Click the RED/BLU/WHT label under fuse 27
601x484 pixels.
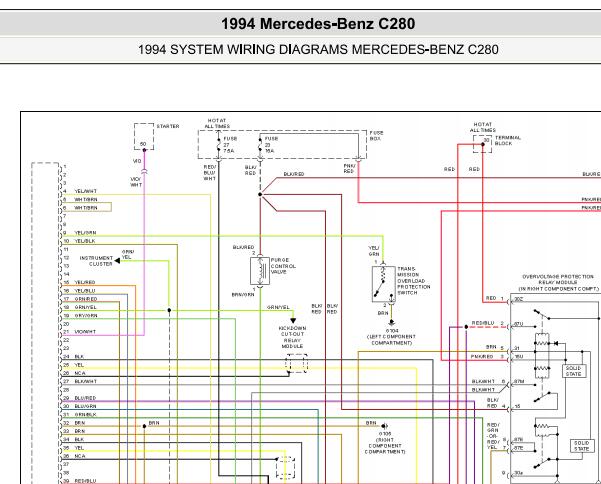coord(210,173)
